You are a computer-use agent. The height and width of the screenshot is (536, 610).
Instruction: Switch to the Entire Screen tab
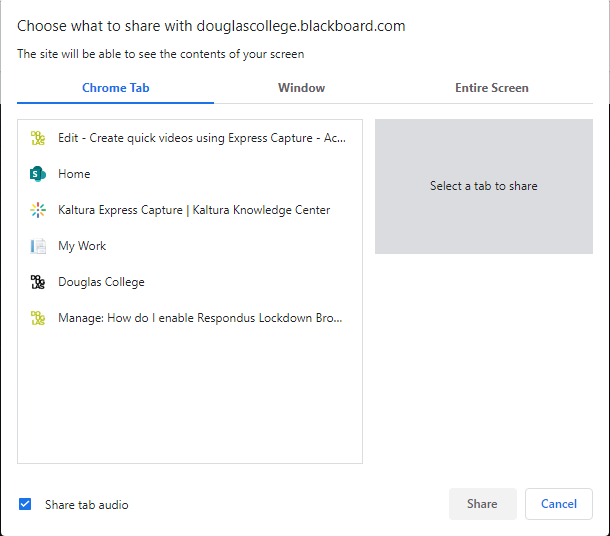click(491, 88)
